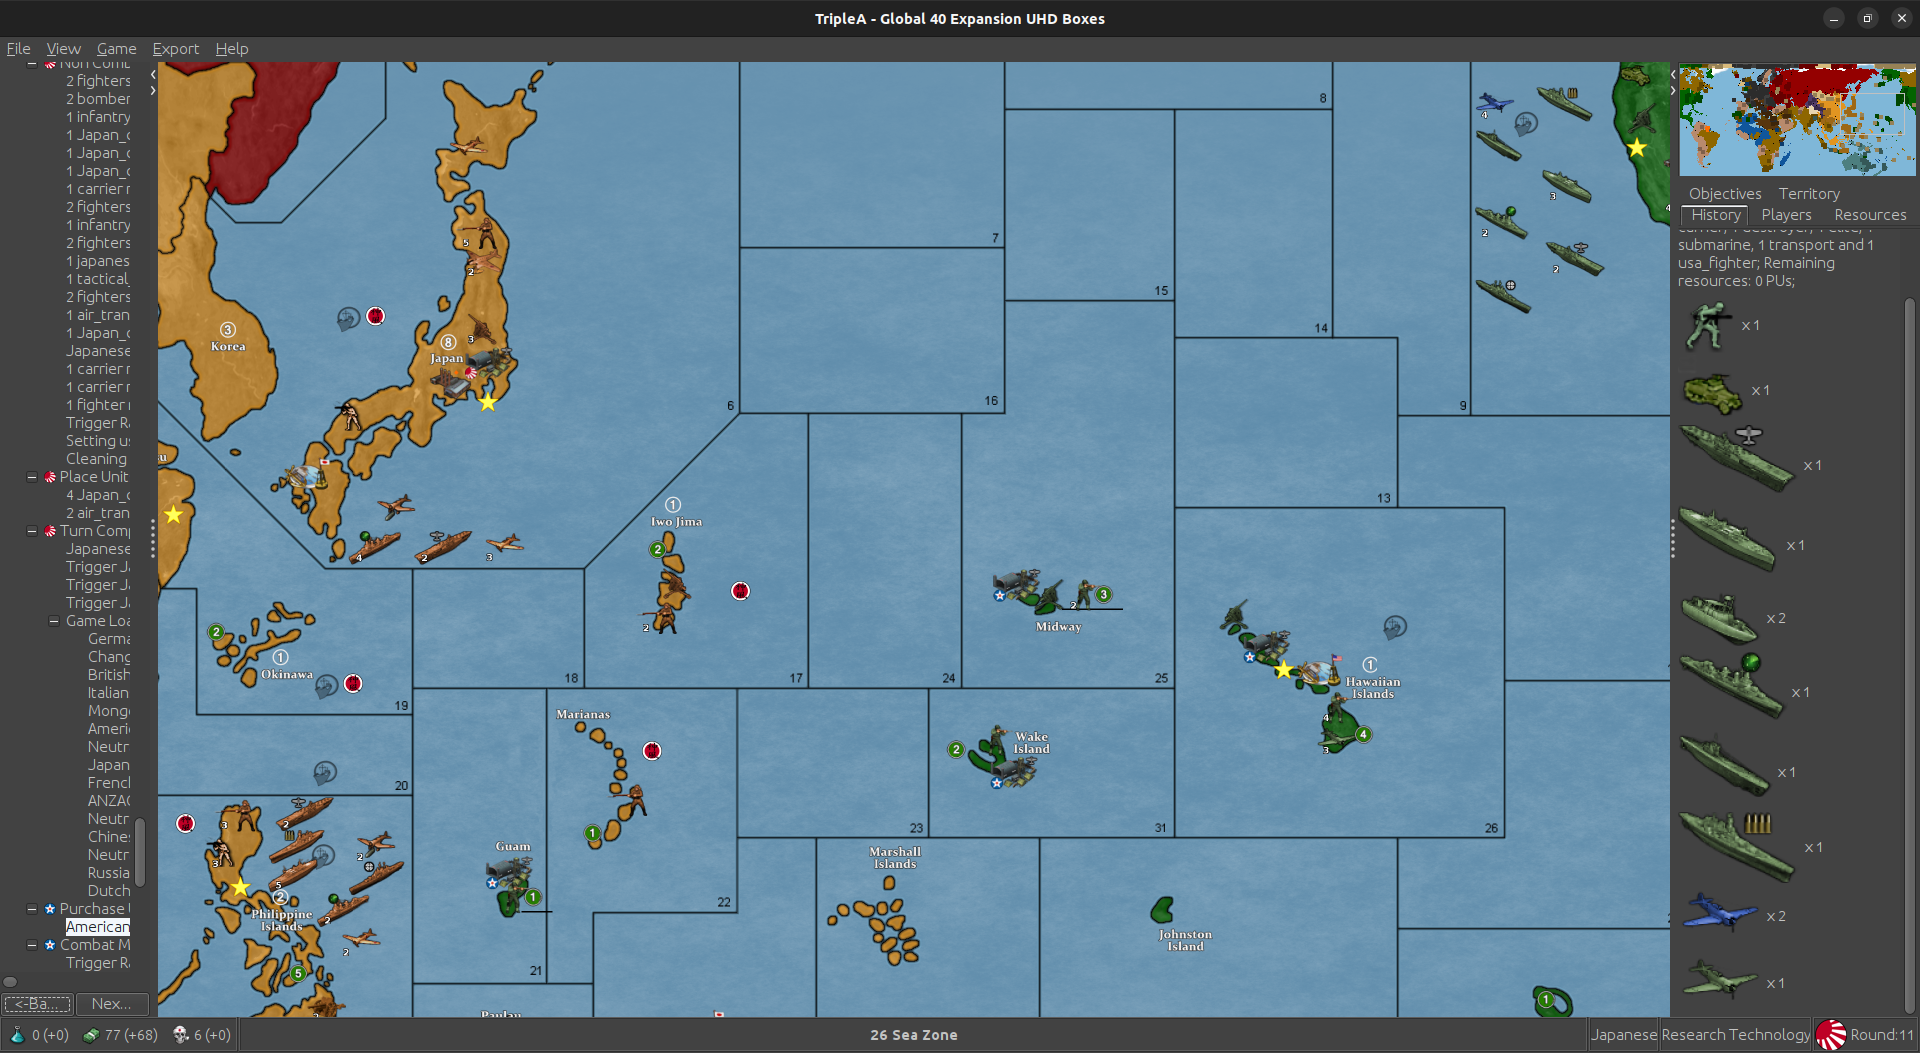1920x1053 pixels.
Task: Select the ship icon with yellow bars marker
Action: (1738, 846)
